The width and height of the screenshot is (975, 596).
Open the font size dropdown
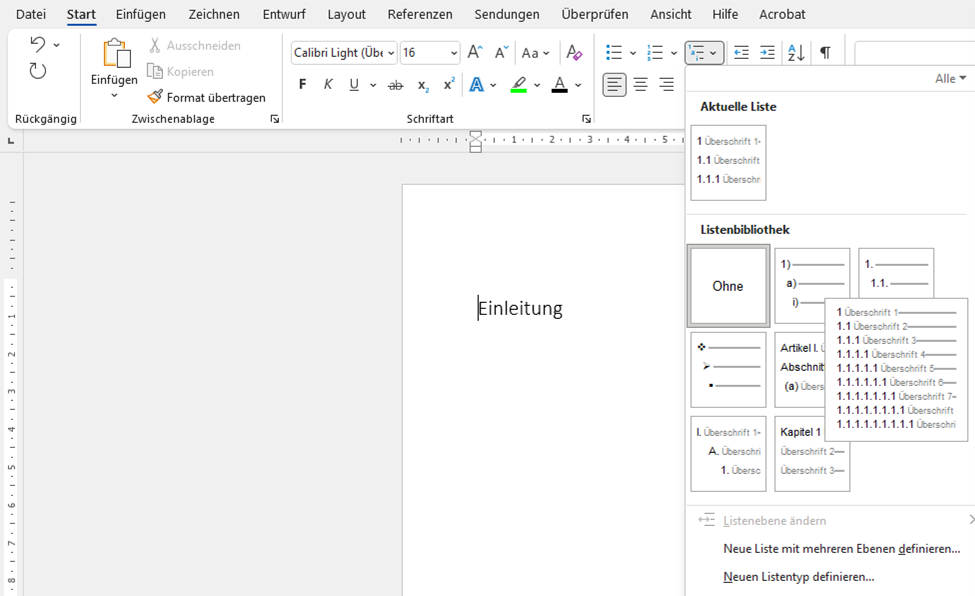[454, 53]
